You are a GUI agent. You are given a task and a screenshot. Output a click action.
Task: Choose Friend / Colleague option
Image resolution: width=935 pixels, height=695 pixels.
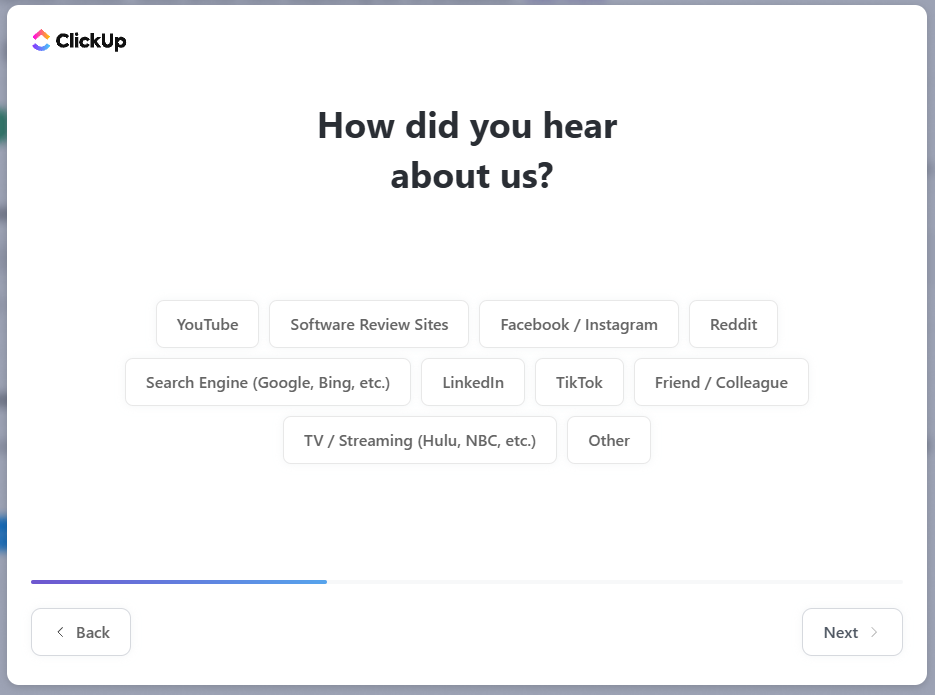722,382
